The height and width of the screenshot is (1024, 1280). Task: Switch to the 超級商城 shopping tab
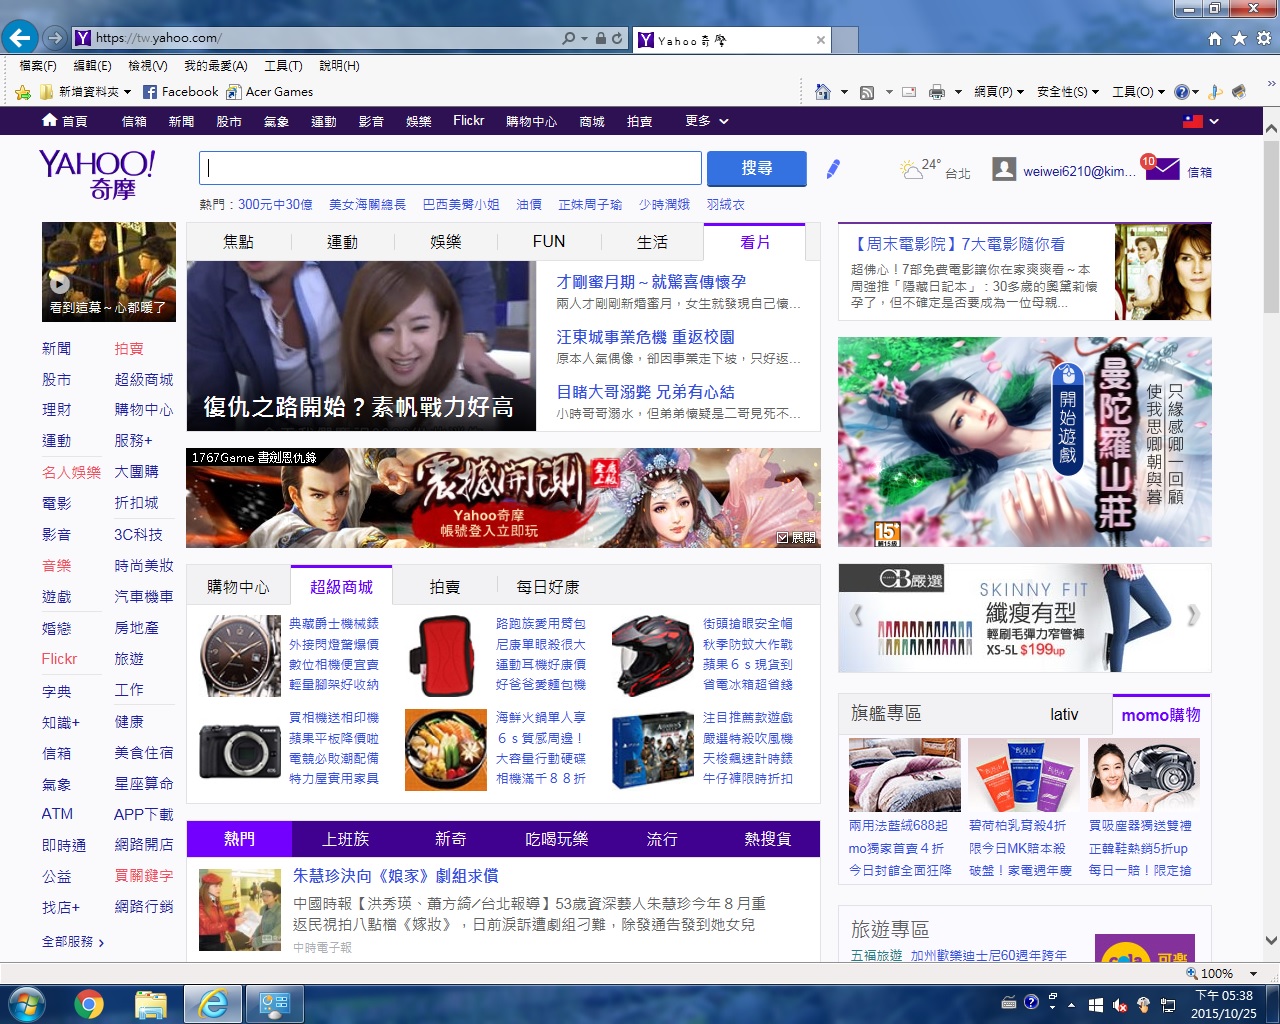click(x=341, y=586)
